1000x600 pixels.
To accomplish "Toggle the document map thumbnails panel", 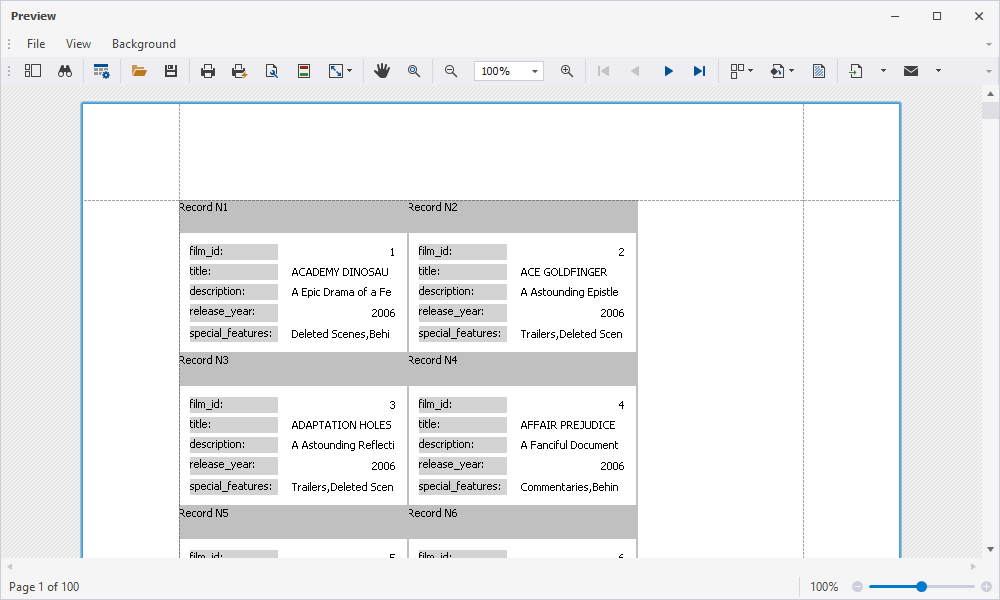I will (x=33, y=71).
